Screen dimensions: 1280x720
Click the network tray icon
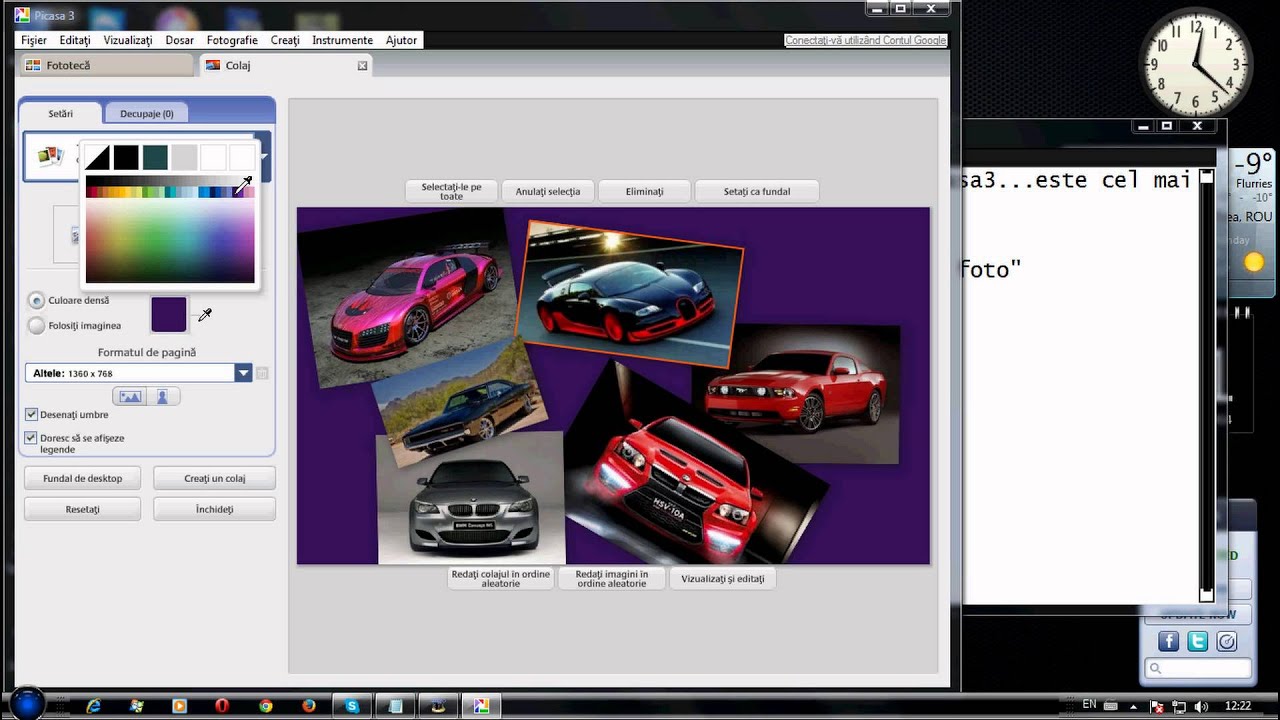point(1179,706)
